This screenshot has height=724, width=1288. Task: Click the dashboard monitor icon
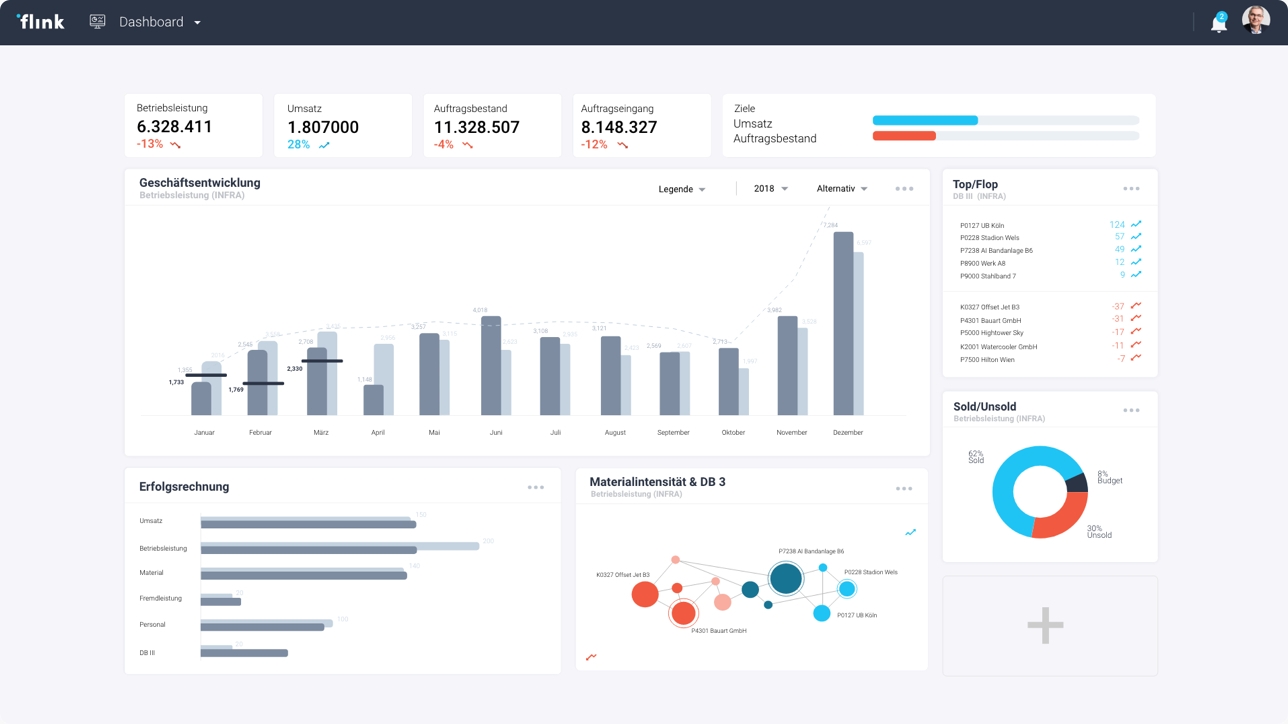[x=97, y=21]
